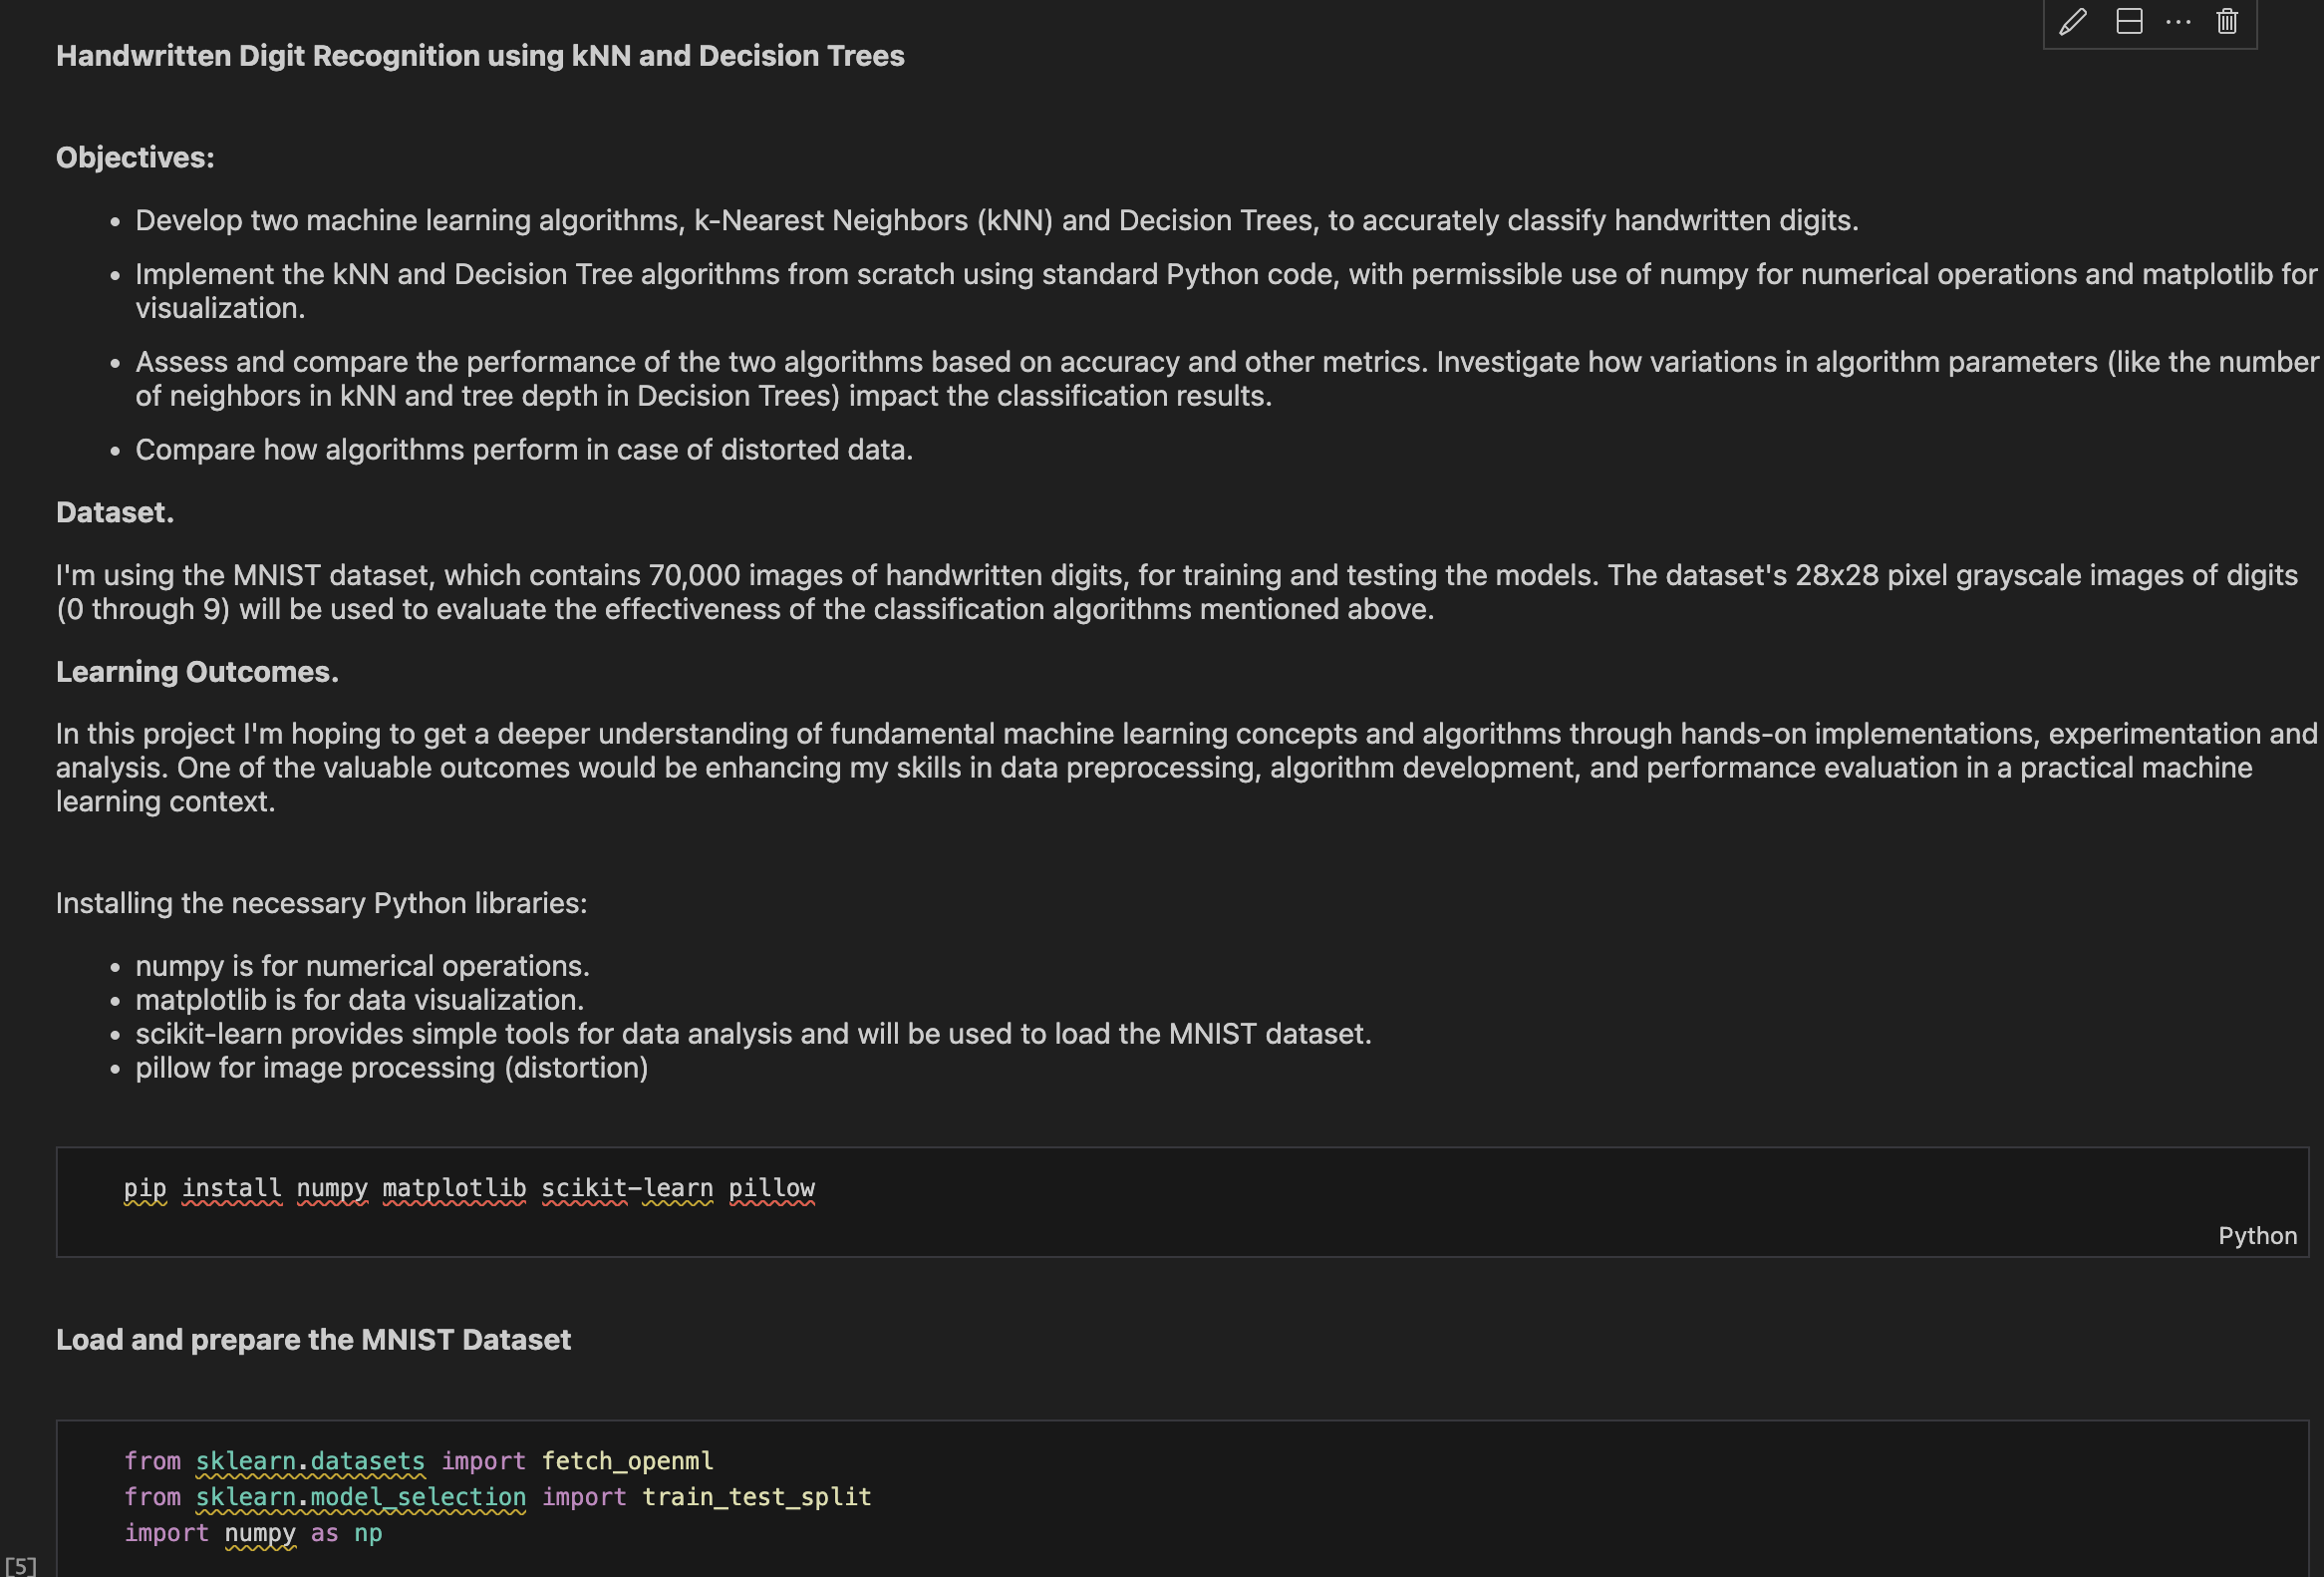
Task: Click 'Load and prepare the MNIST Dataset' heading
Action: (313, 1340)
